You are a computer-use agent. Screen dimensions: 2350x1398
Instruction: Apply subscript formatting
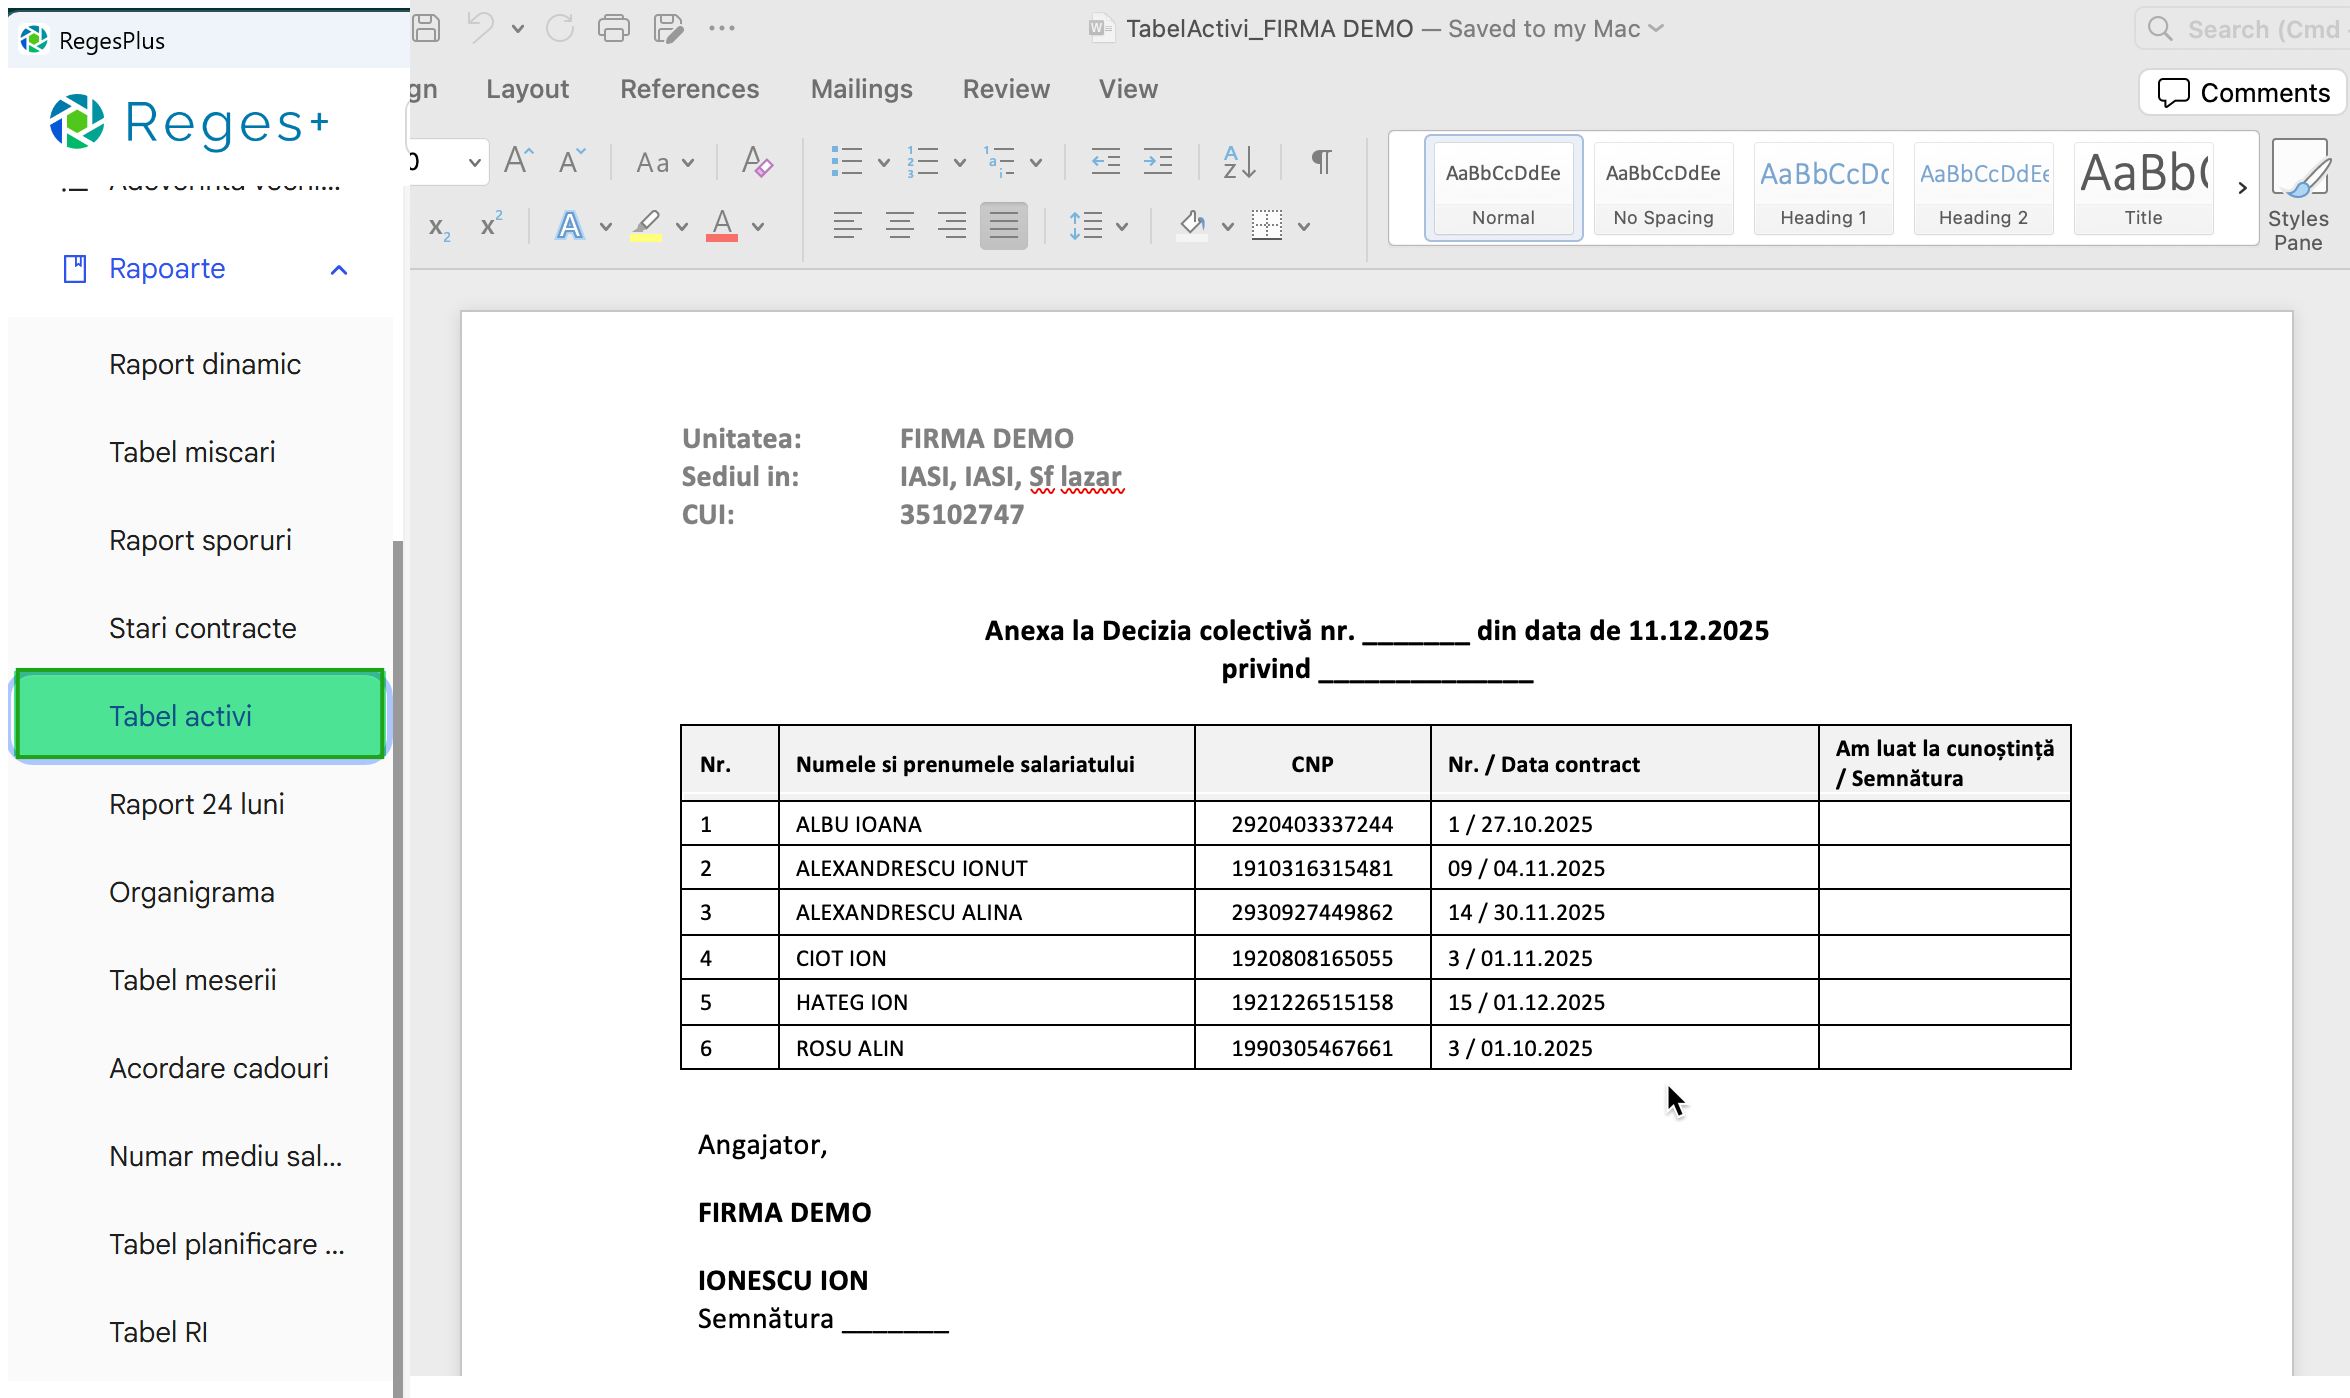(x=438, y=226)
